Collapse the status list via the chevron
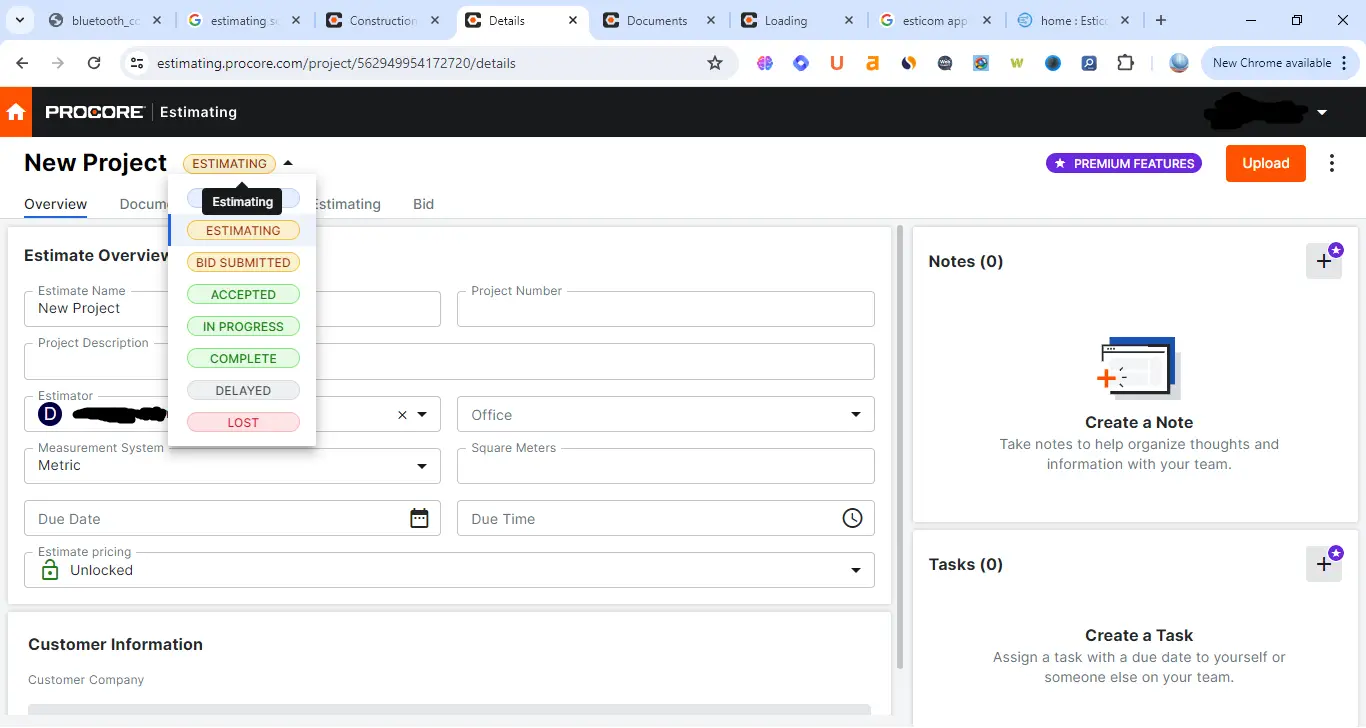 tap(288, 163)
